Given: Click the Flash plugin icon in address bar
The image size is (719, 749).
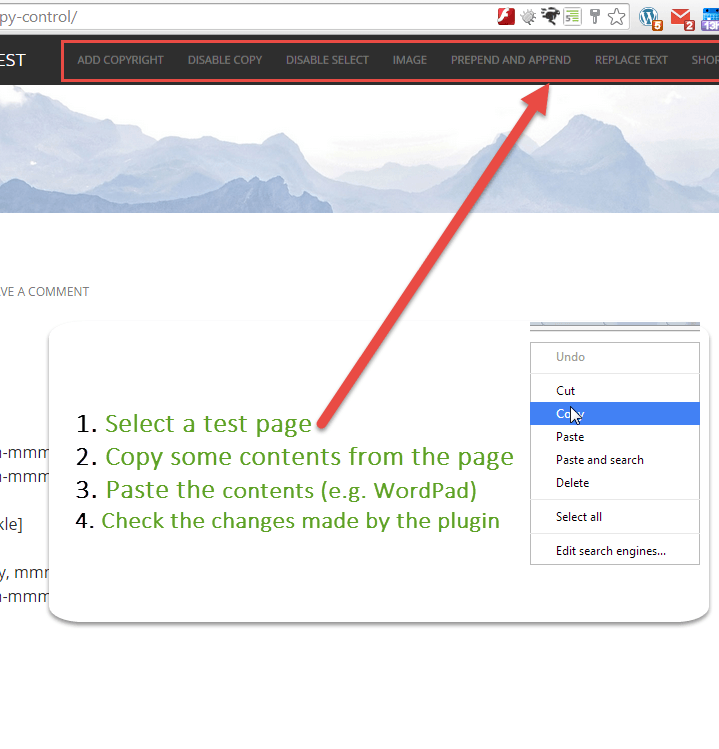Looking at the screenshot, I should coord(507,16).
